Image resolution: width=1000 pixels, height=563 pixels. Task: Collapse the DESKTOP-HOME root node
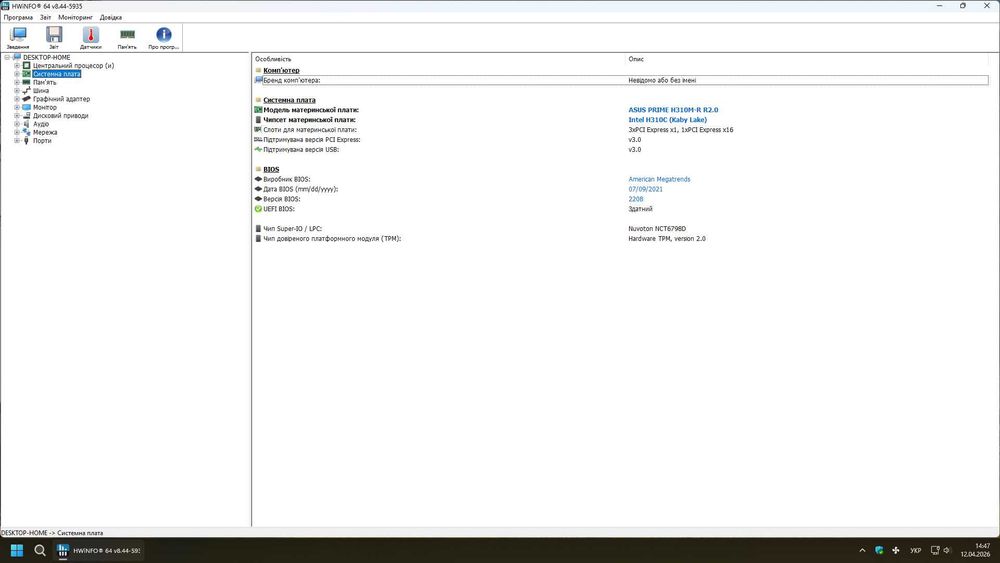point(7,57)
